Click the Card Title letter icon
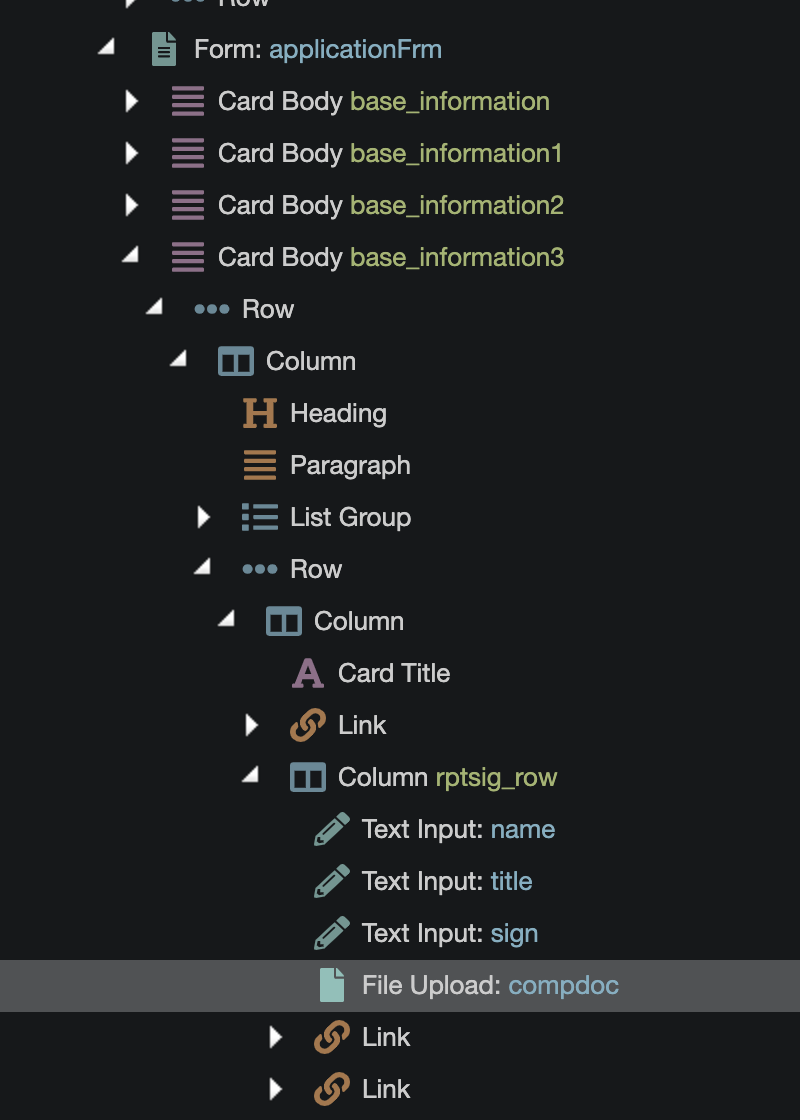 point(308,673)
